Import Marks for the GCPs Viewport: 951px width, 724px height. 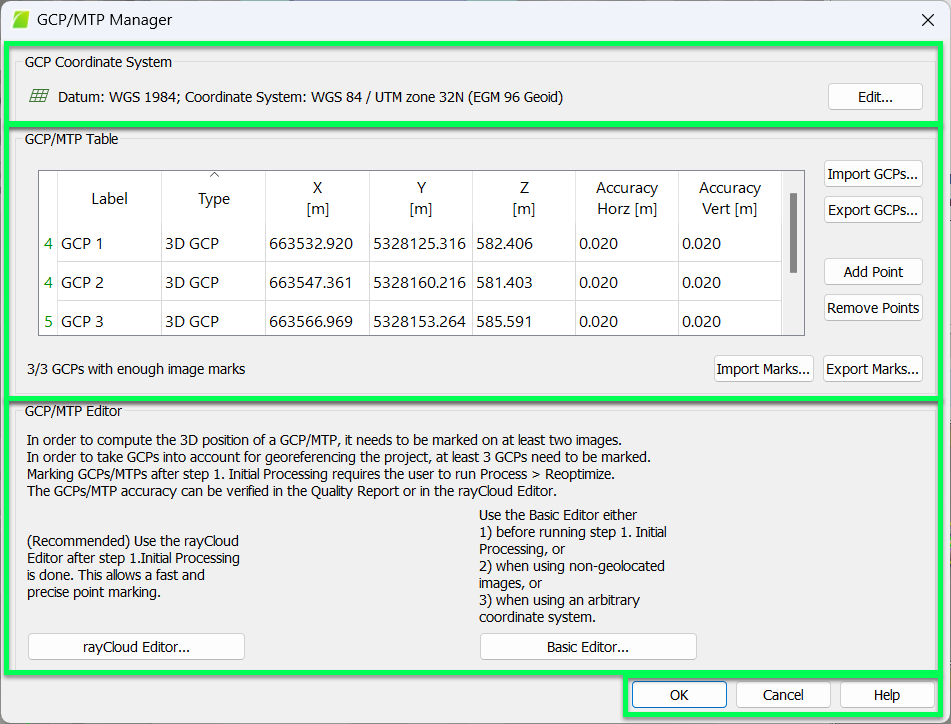[763, 368]
